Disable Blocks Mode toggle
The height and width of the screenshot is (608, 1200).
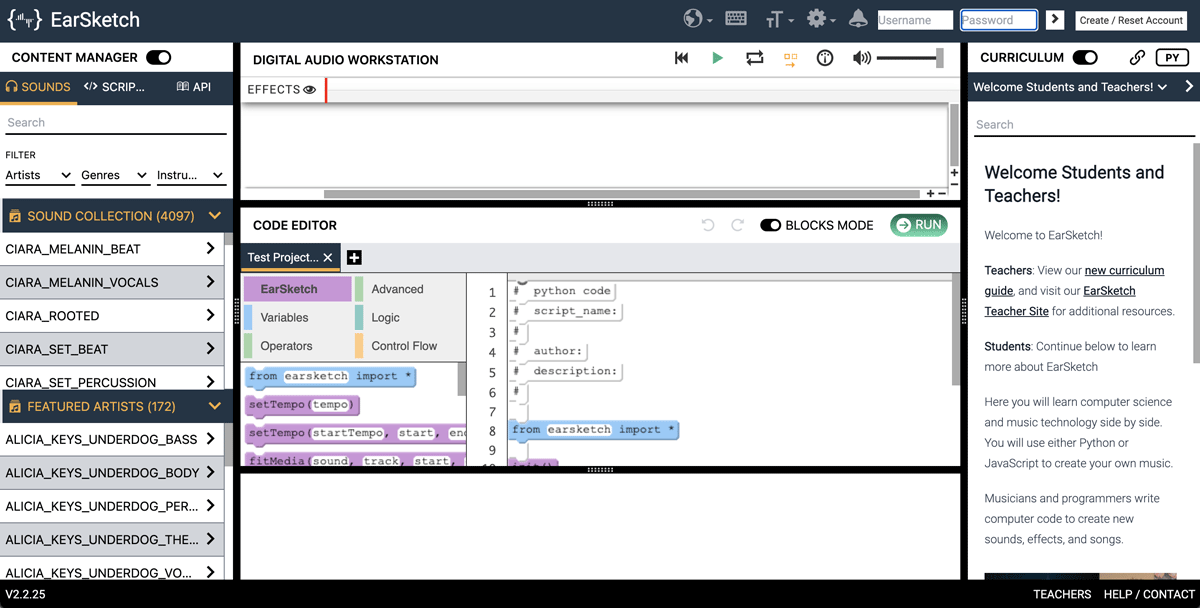[770, 225]
